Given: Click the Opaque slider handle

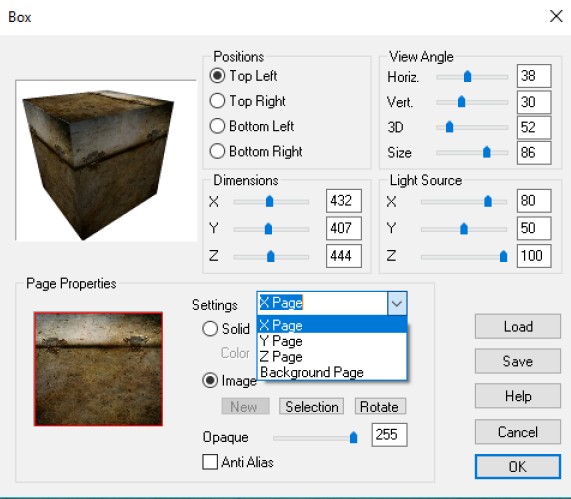Looking at the screenshot, I should [x=353, y=437].
